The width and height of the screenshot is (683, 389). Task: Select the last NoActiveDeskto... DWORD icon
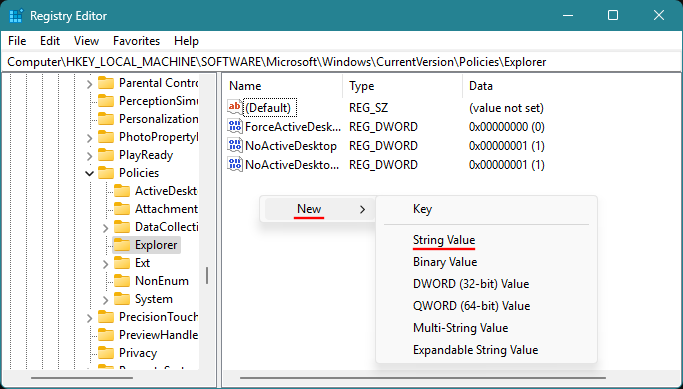pos(235,165)
